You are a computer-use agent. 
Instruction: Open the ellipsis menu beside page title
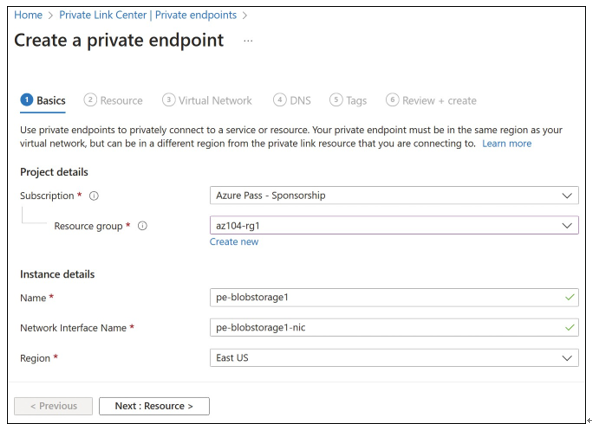(x=248, y=41)
